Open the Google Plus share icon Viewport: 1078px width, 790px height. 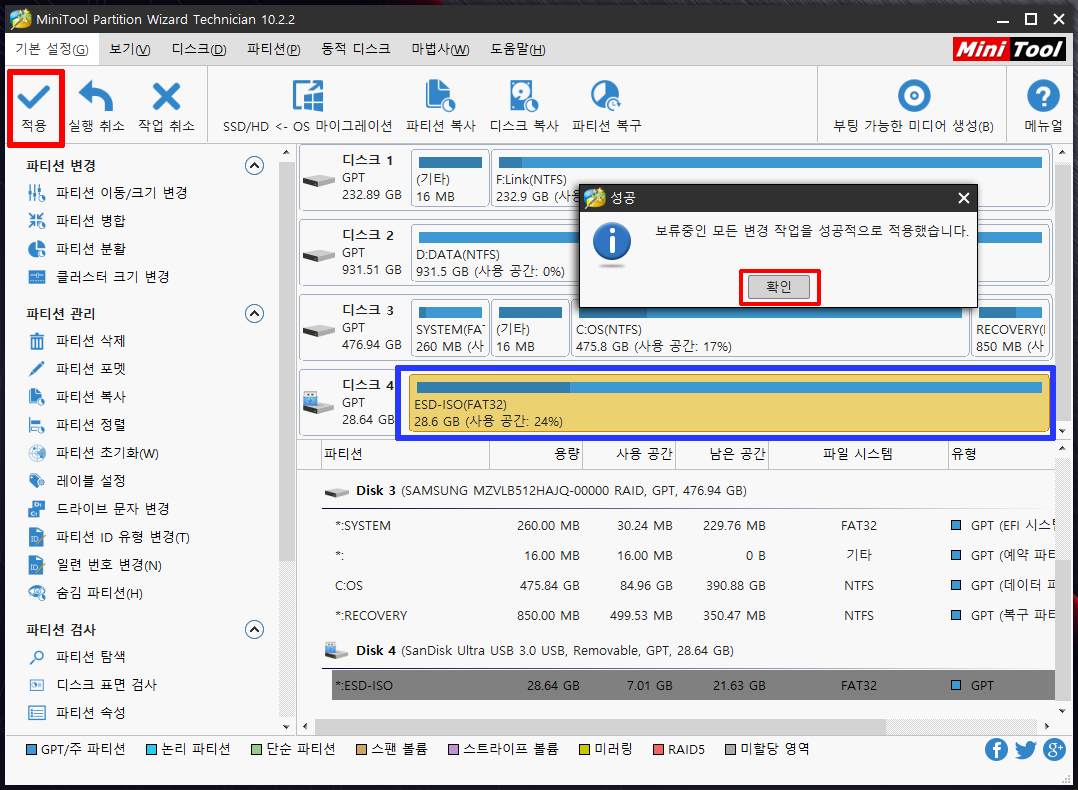click(1054, 749)
